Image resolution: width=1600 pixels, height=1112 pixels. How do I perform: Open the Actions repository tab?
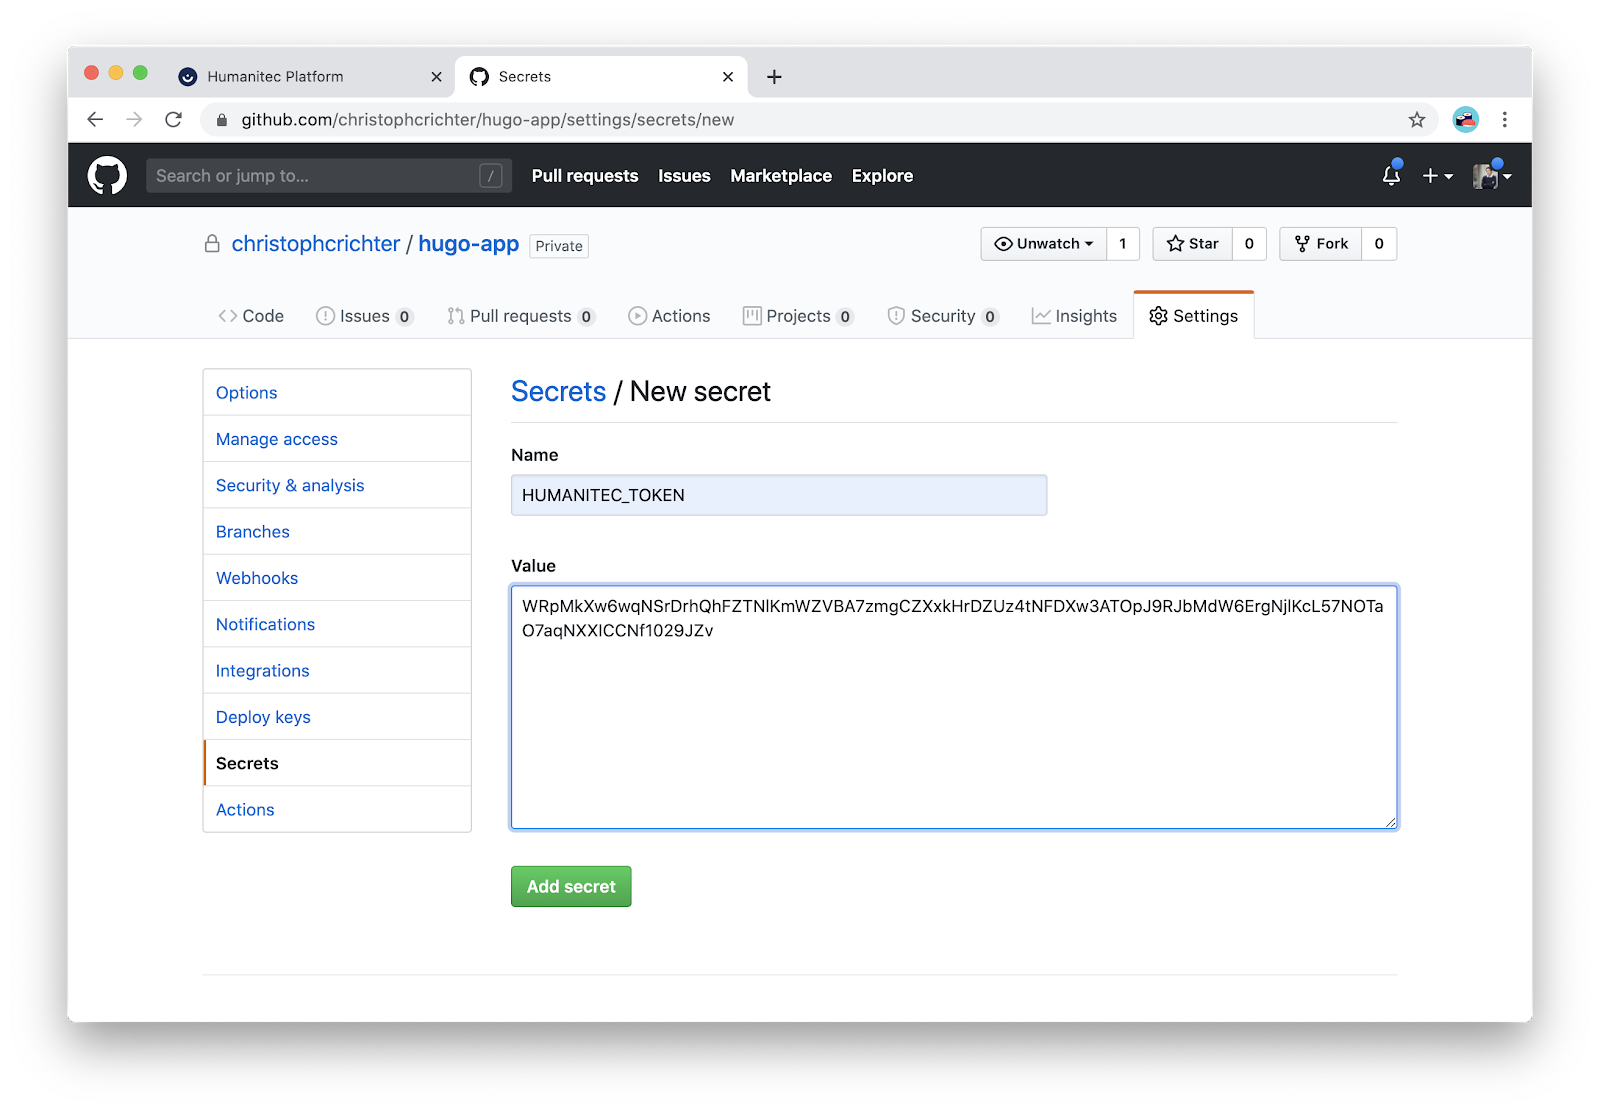point(669,316)
